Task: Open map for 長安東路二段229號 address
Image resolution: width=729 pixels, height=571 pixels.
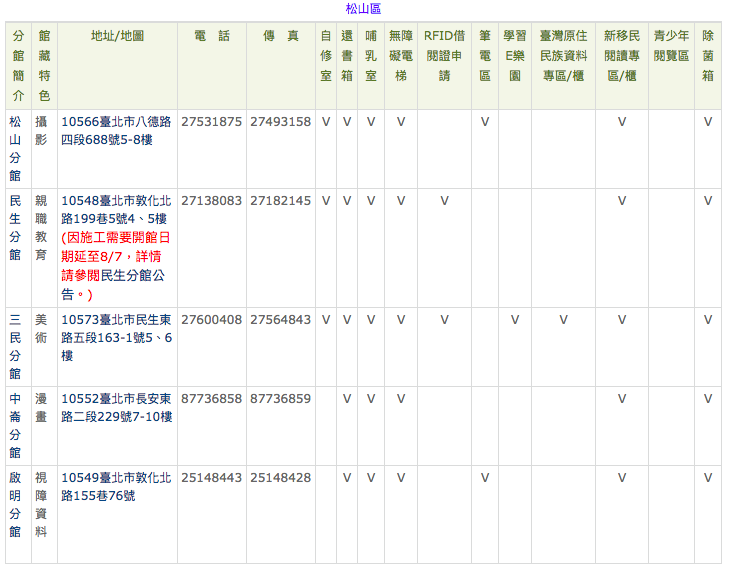Action: (117, 408)
